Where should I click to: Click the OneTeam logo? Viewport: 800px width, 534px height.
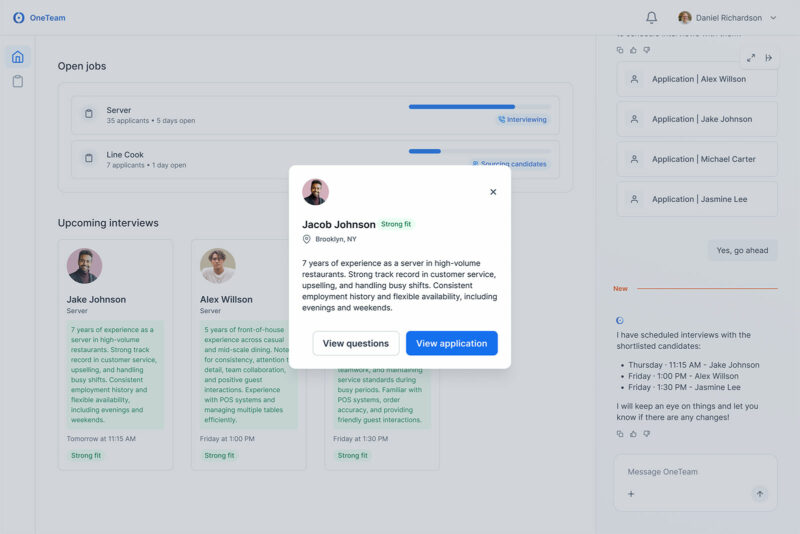[39, 18]
